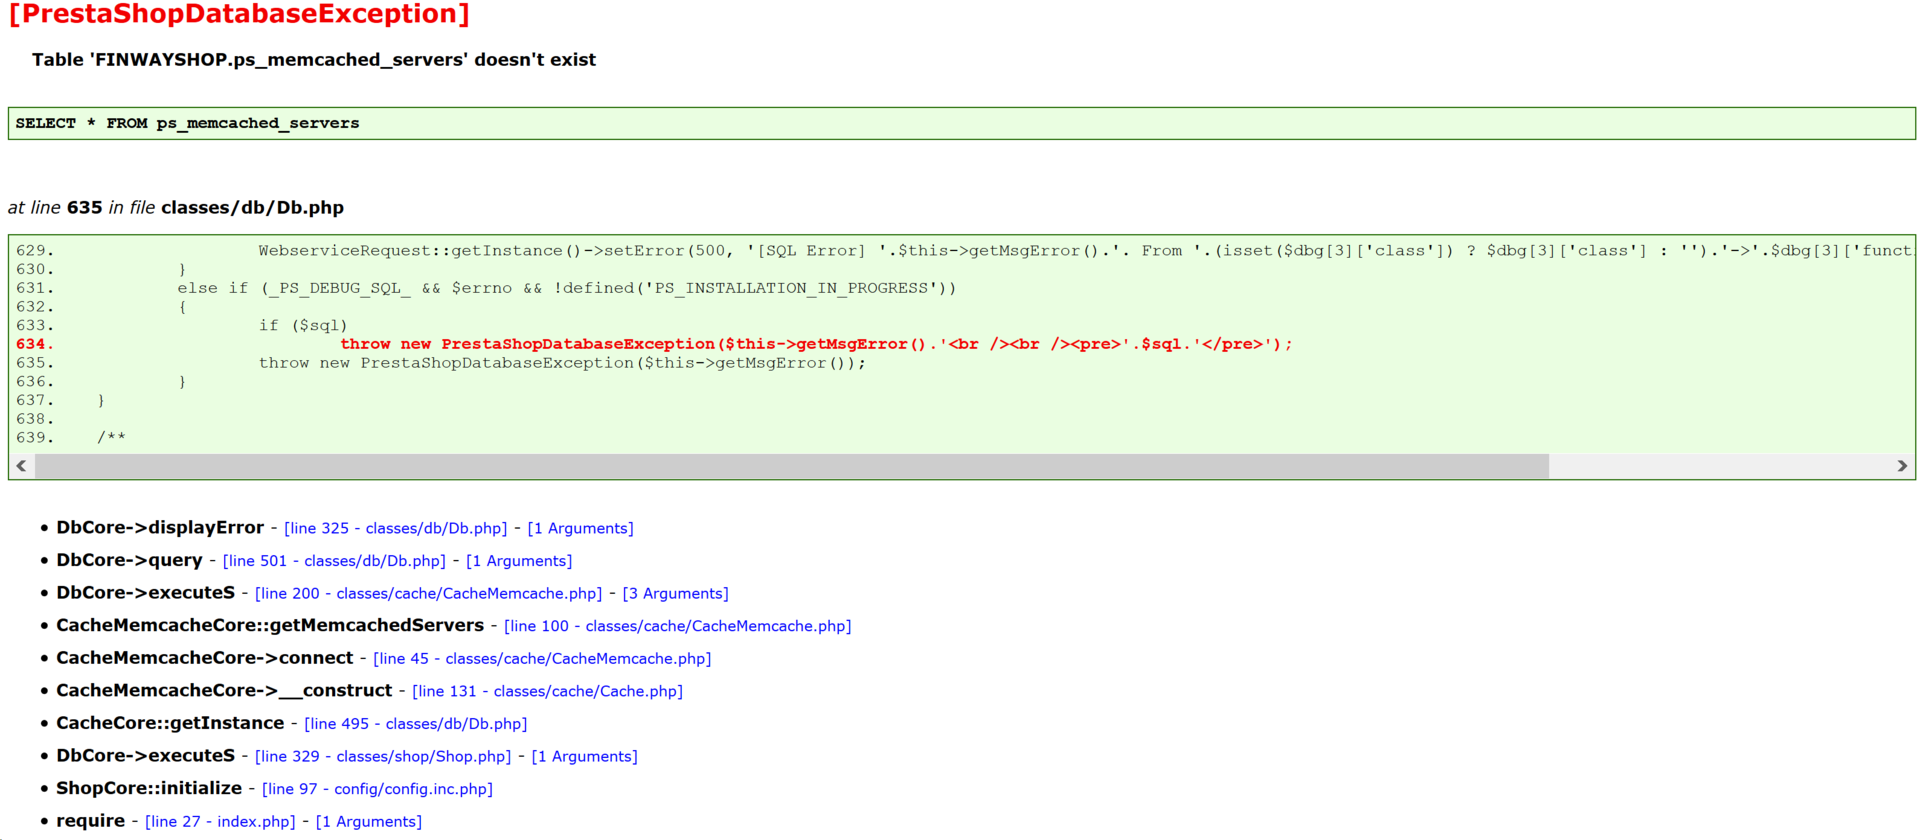Click the Table doesn't exist error message
Screen dimensions: 1920x840
click(x=314, y=60)
